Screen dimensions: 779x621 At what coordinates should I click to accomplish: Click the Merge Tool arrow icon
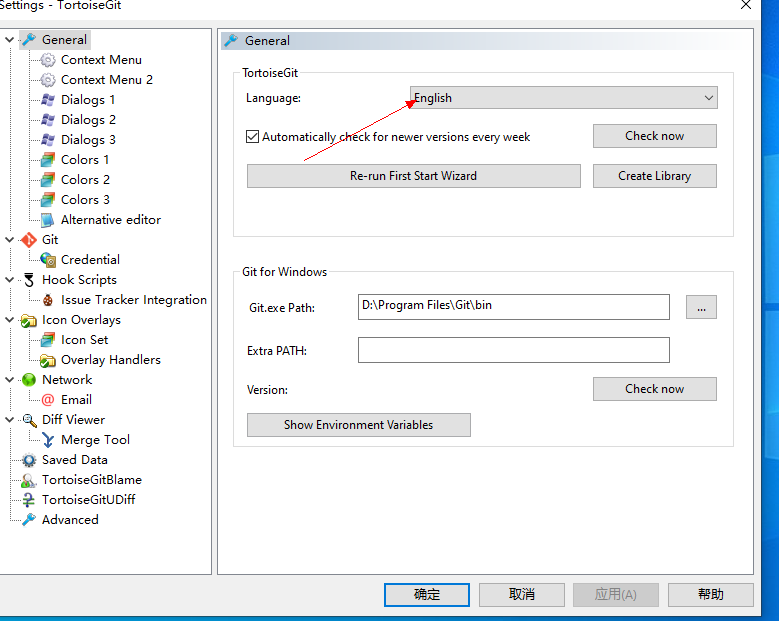[x=48, y=440]
